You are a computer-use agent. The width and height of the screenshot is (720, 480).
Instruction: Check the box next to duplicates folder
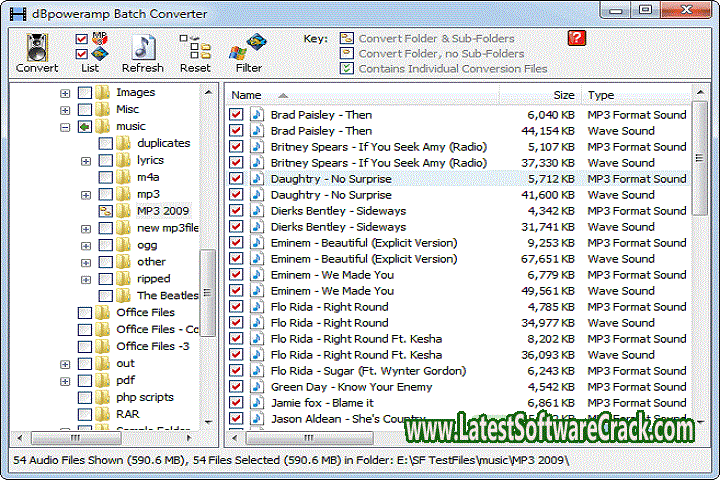click(106, 143)
